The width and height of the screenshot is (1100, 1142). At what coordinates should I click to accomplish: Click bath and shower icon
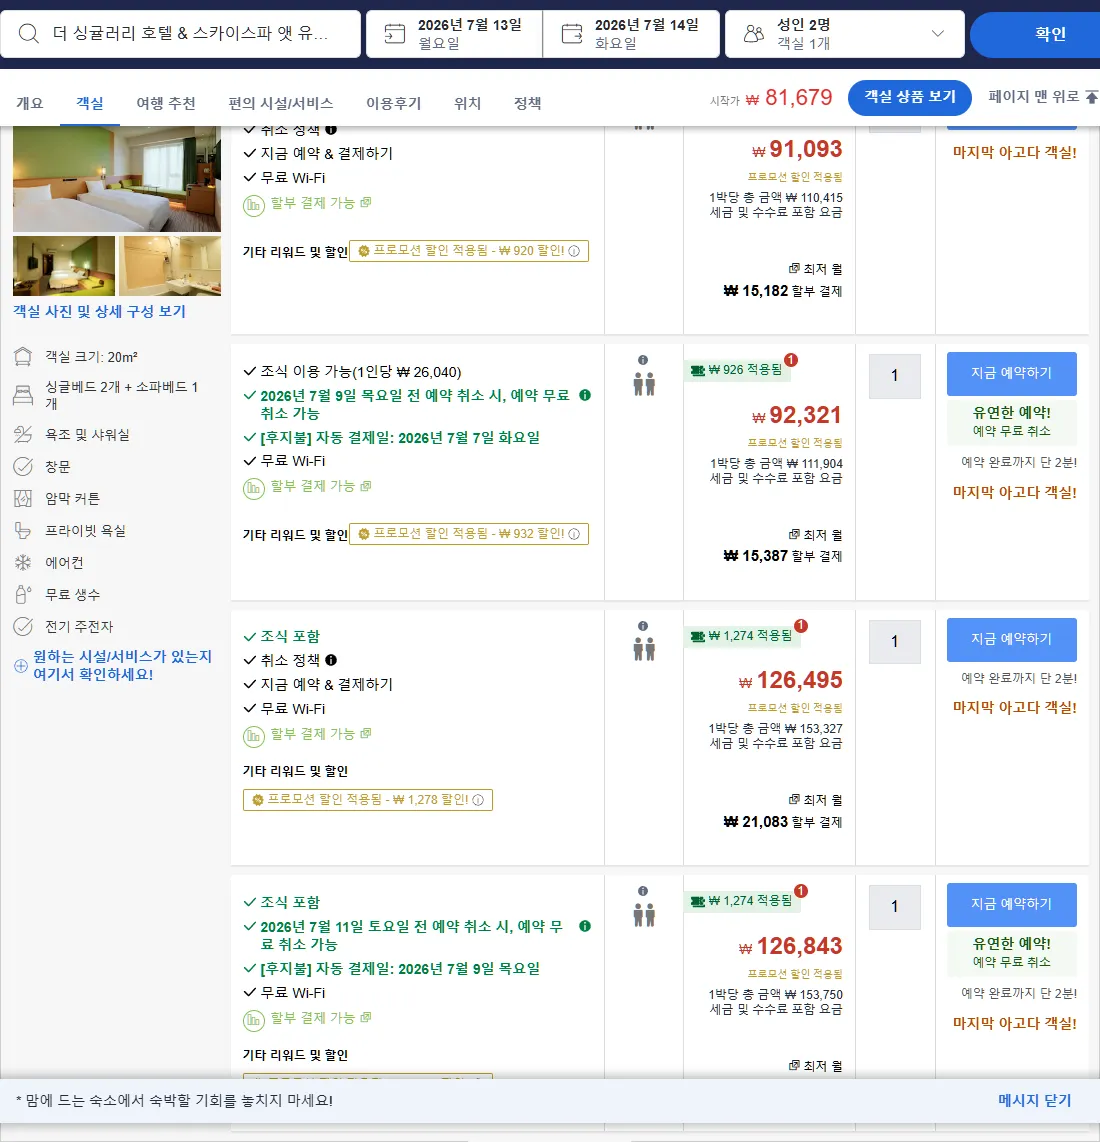[23, 435]
